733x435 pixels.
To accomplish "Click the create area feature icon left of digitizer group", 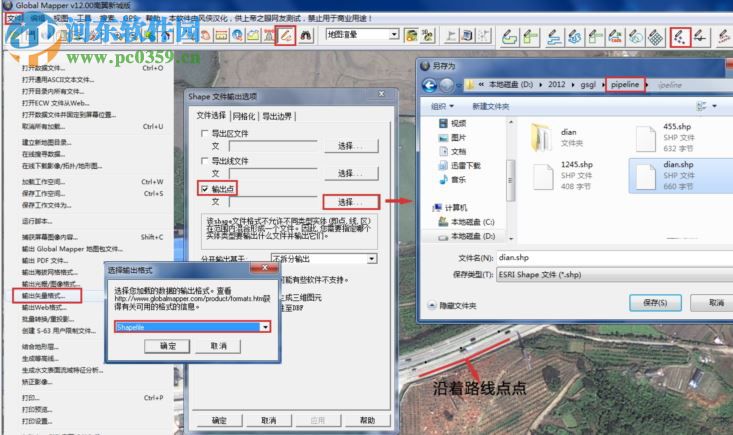I will point(509,37).
